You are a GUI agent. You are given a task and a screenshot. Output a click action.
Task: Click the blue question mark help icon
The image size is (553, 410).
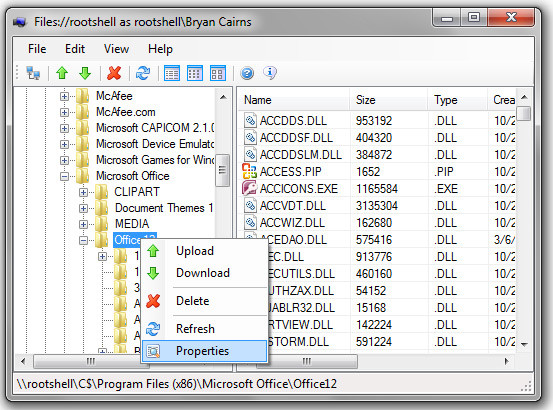(x=247, y=73)
